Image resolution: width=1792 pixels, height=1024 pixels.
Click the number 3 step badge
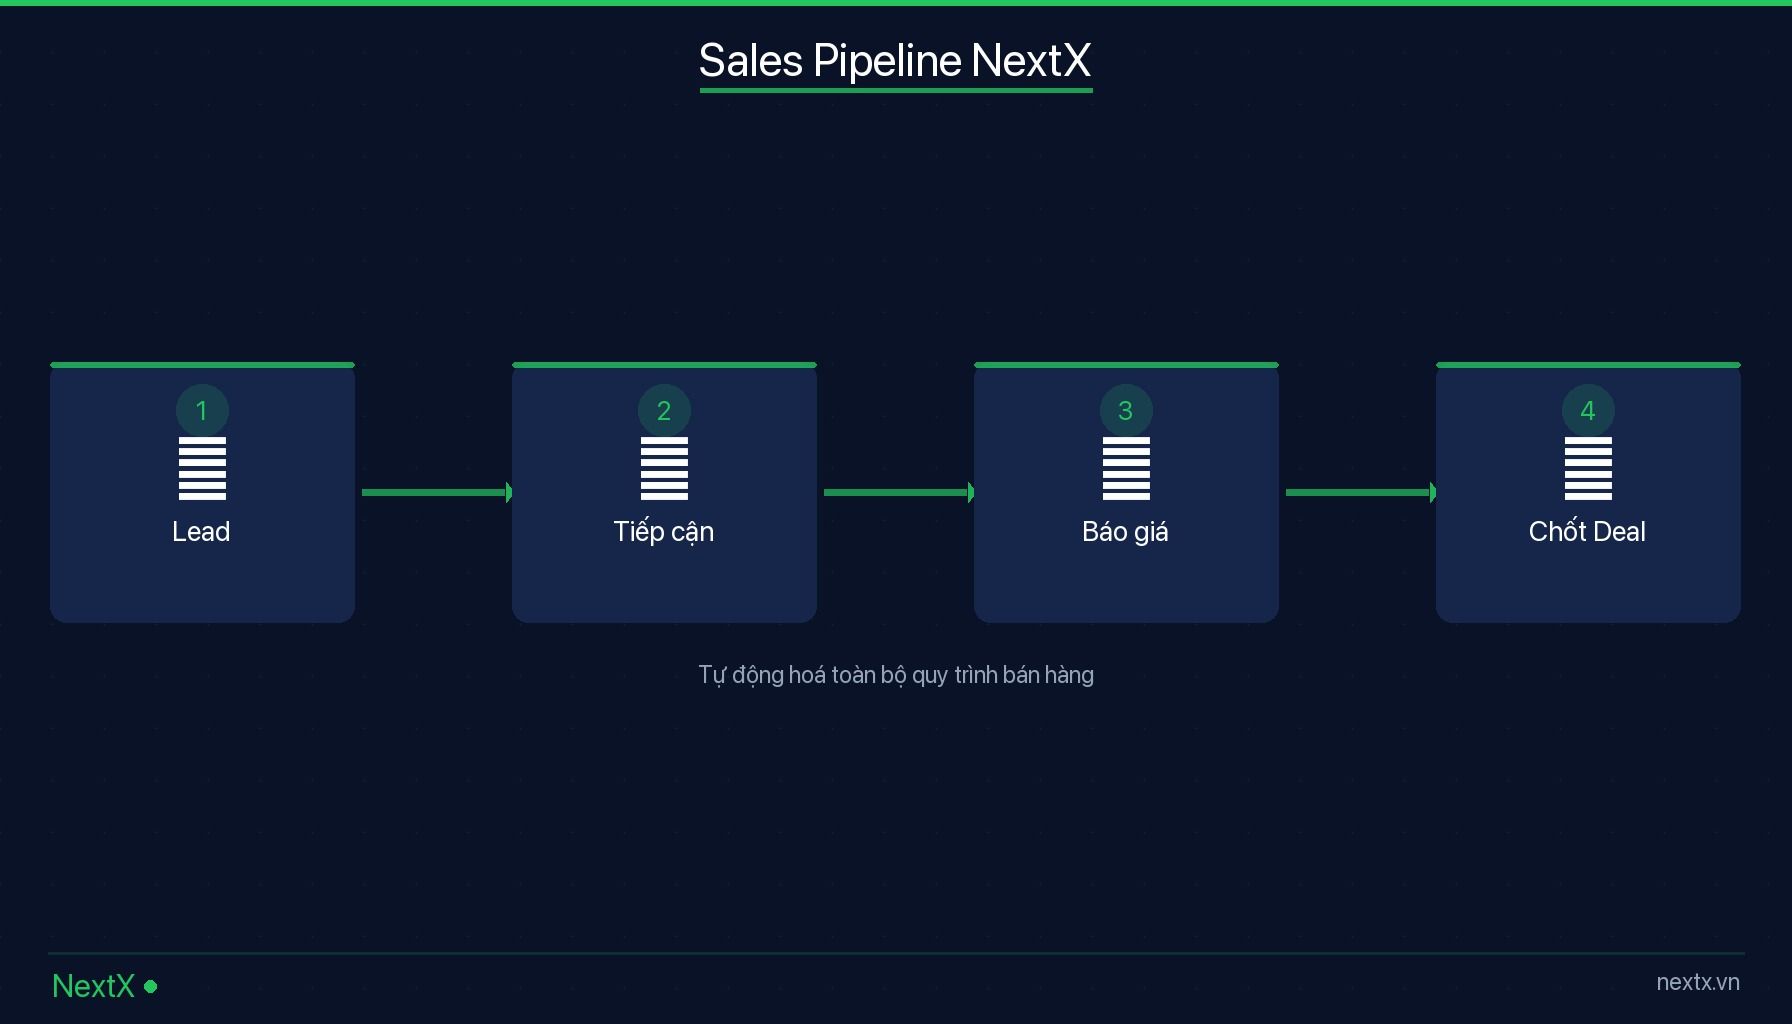1126,410
